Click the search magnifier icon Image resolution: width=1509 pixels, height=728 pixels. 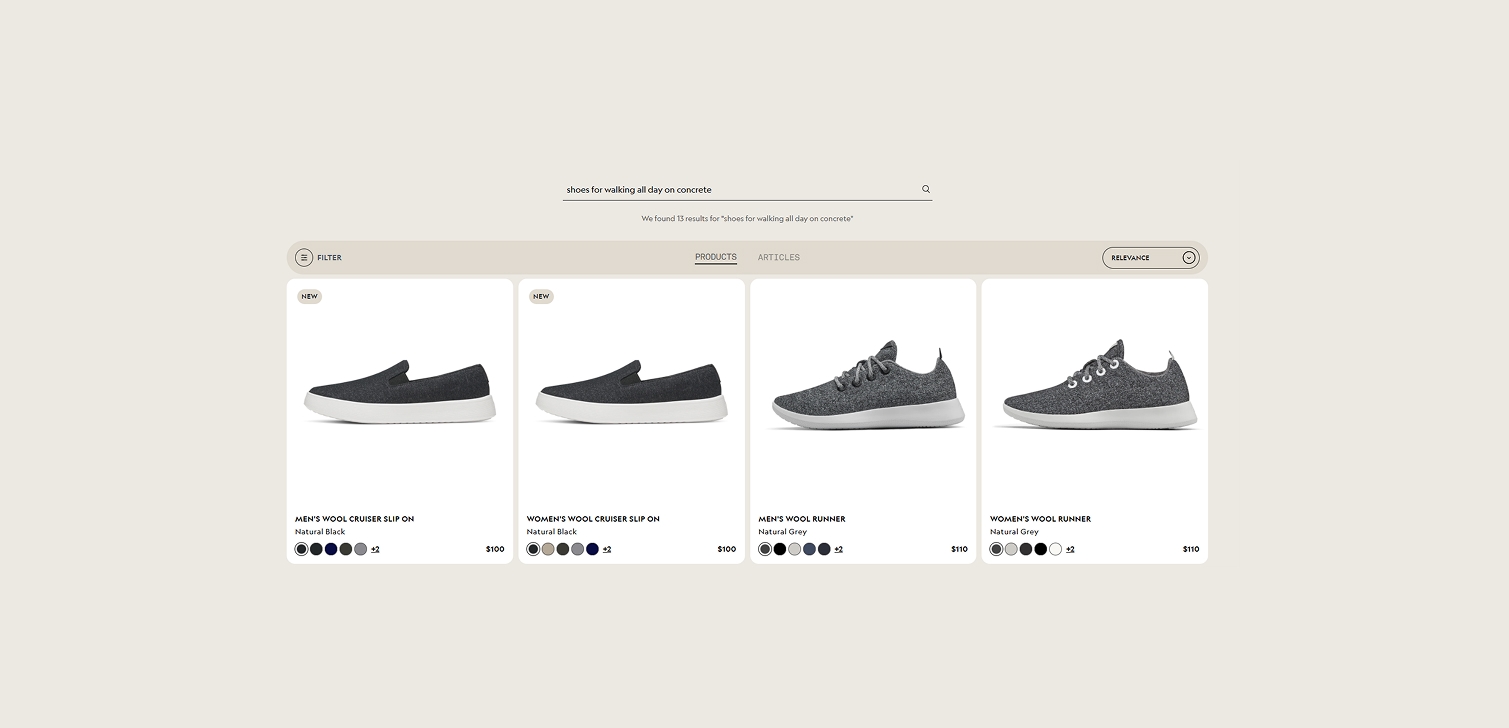925,188
